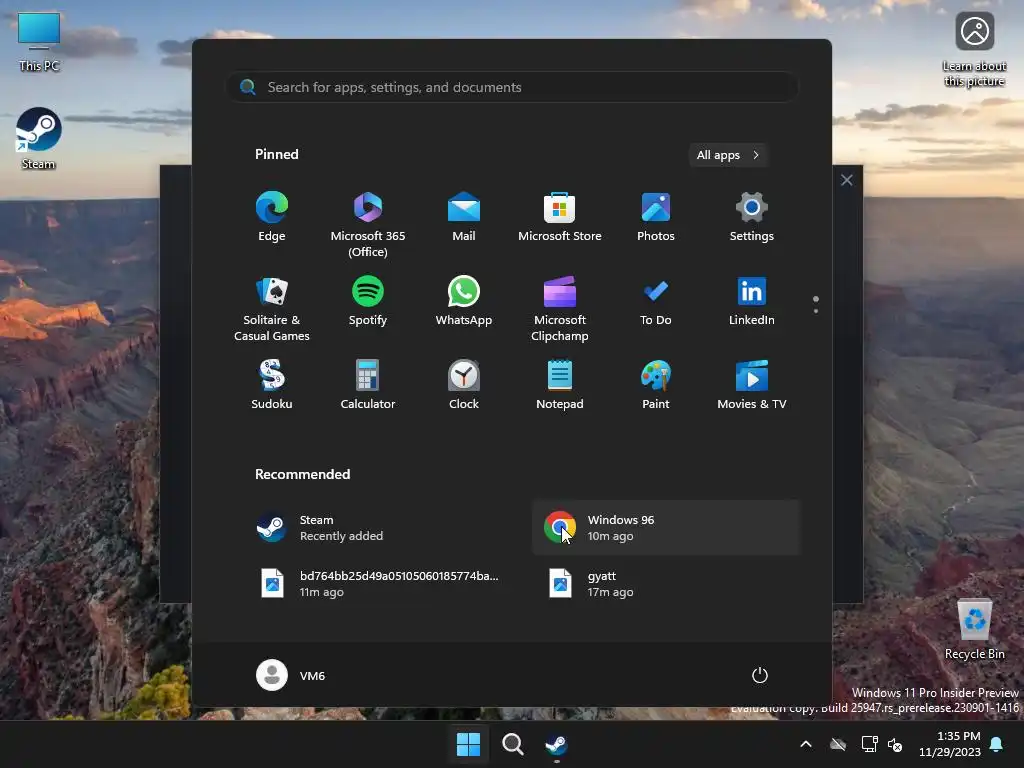The width and height of the screenshot is (1024, 768).
Task: Click the muted volume tray icon
Action: click(895, 744)
